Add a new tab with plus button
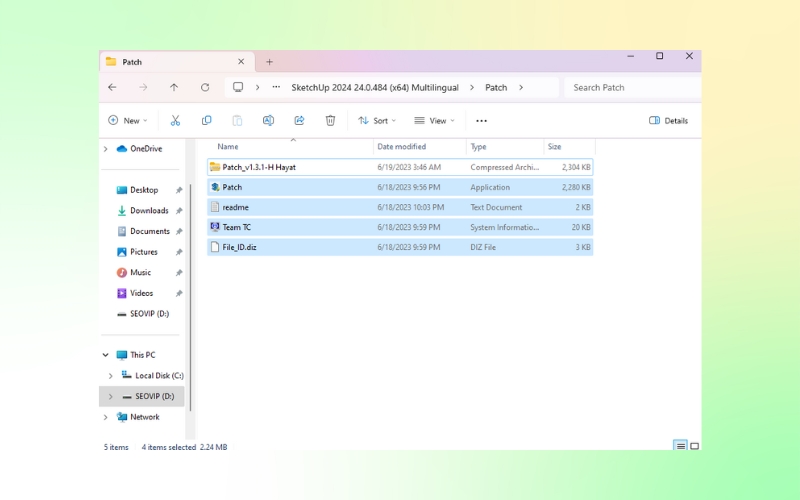The width and height of the screenshot is (800, 500). (x=269, y=62)
